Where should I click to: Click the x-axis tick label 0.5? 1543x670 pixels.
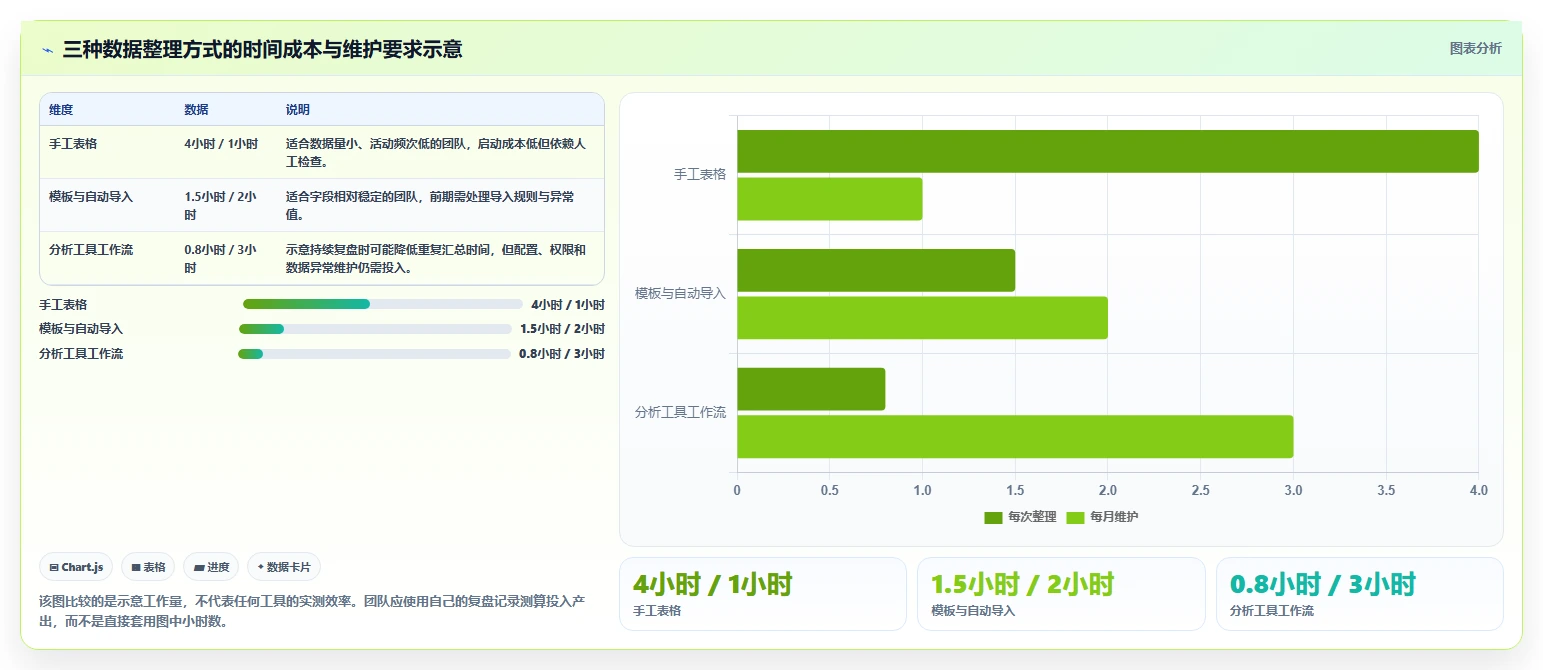830,491
